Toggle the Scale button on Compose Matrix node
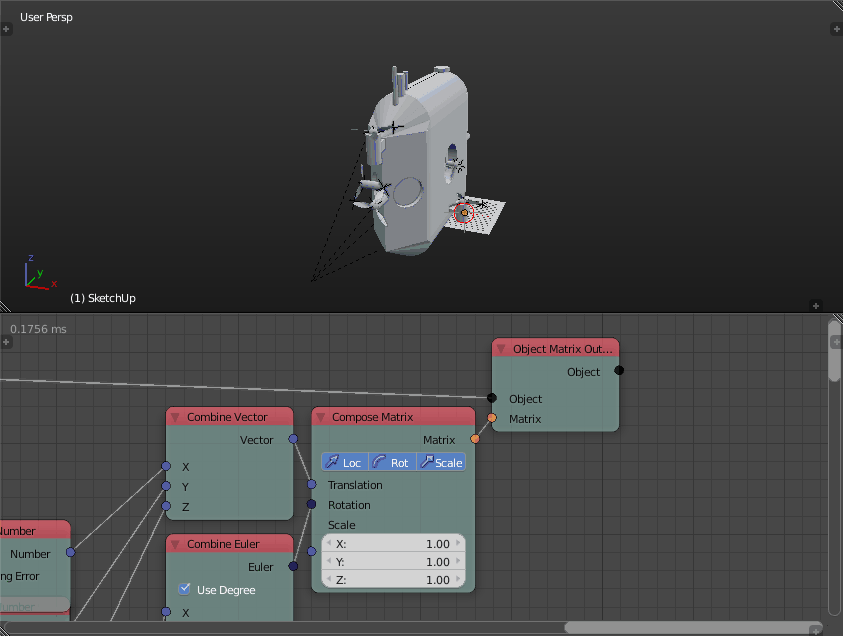The image size is (843, 636). [441, 461]
